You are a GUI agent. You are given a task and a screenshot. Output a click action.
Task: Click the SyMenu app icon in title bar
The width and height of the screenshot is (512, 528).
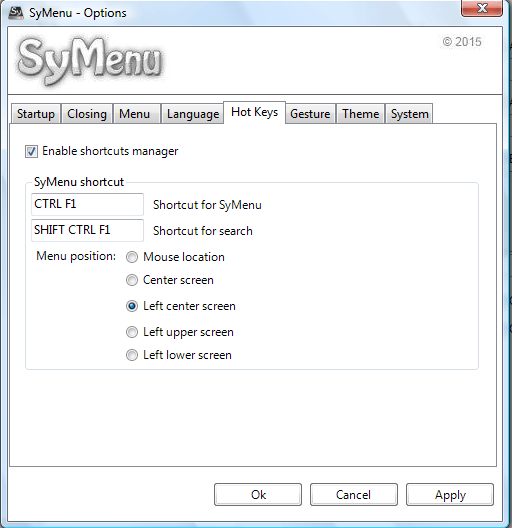[15, 12]
